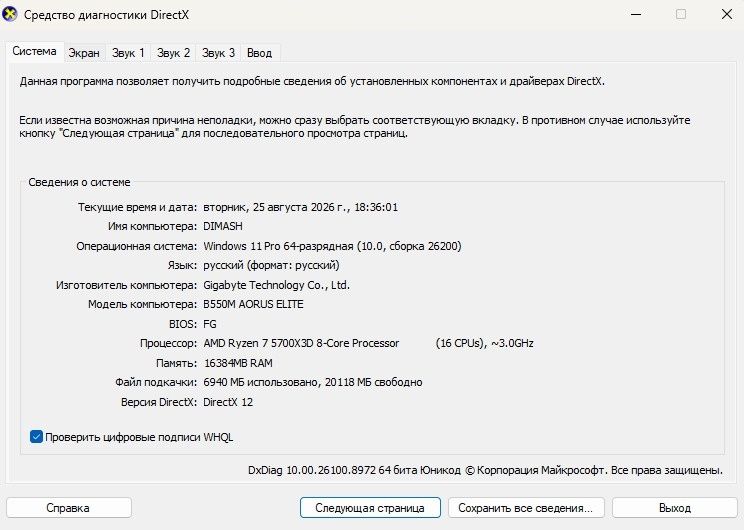Click the Справка button
This screenshot has width=744, height=530.
[68, 508]
